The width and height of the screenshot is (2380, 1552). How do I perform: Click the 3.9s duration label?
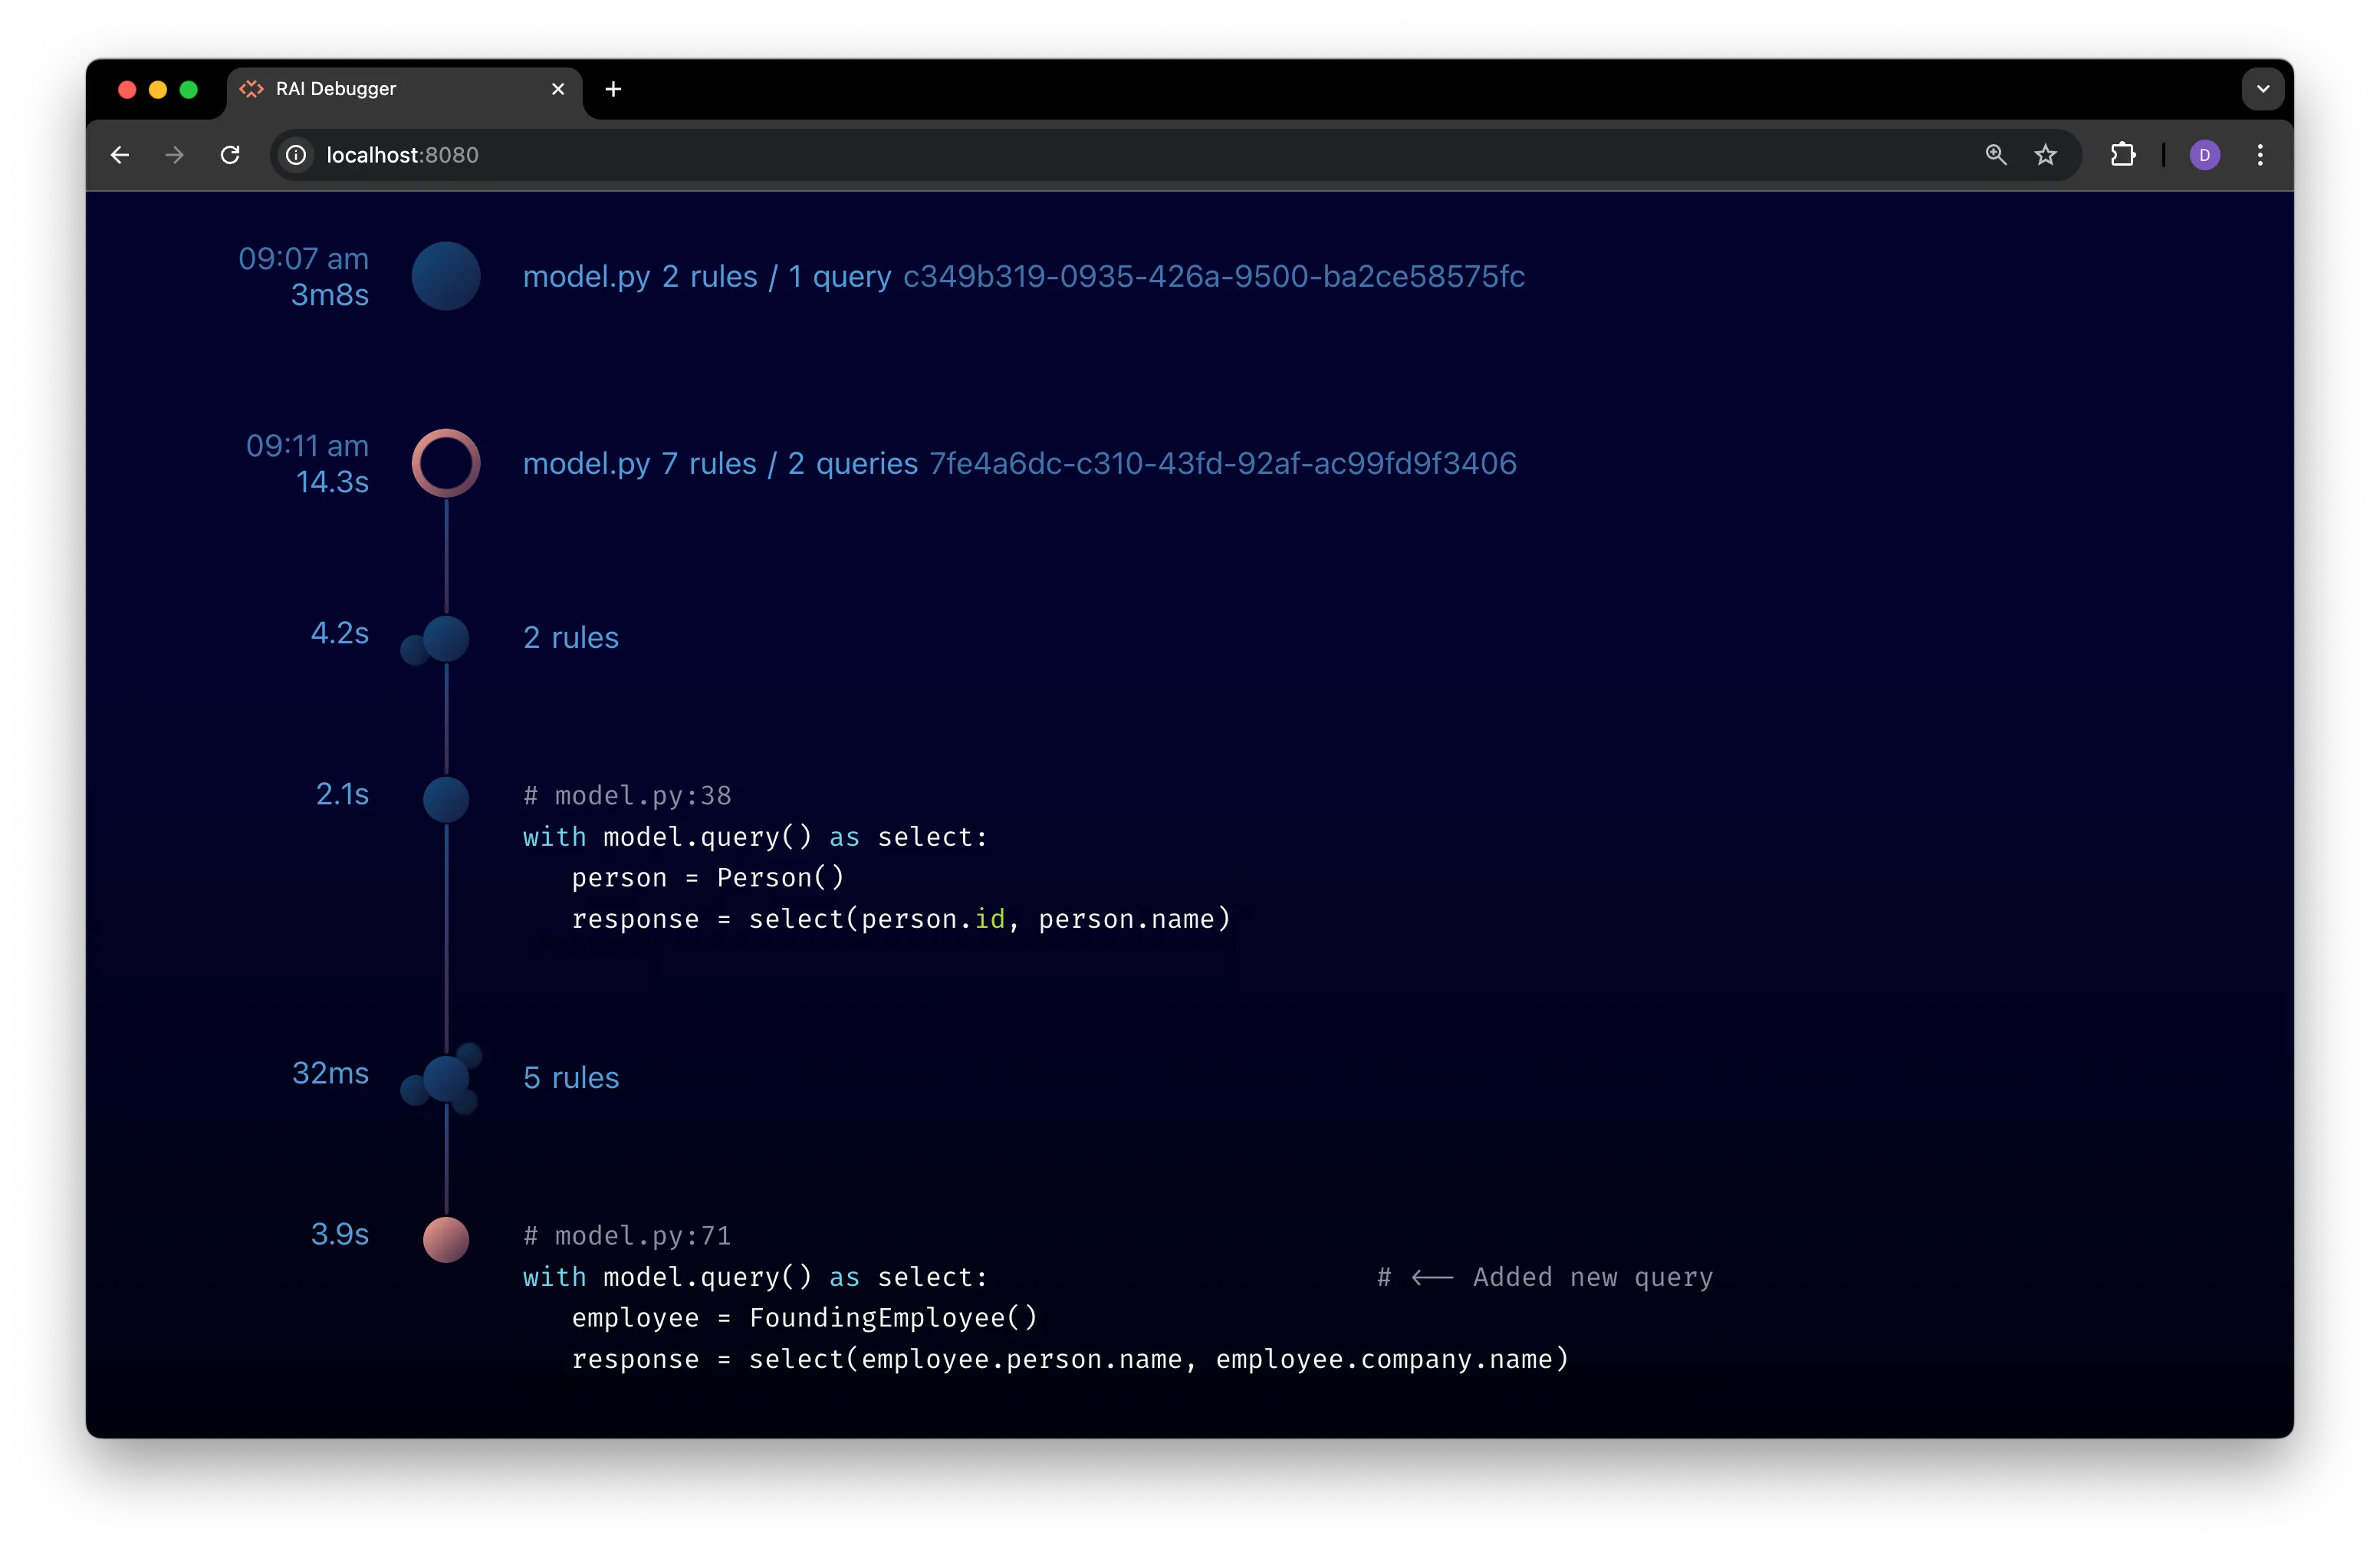pyautogui.click(x=340, y=1234)
